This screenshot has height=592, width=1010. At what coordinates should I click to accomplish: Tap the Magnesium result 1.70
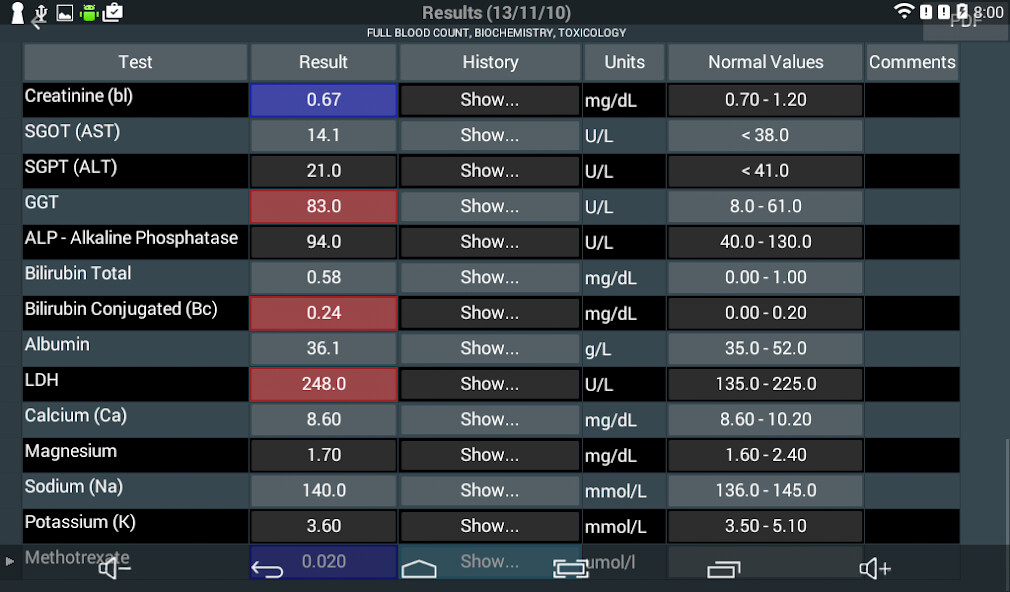tap(323, 455)
